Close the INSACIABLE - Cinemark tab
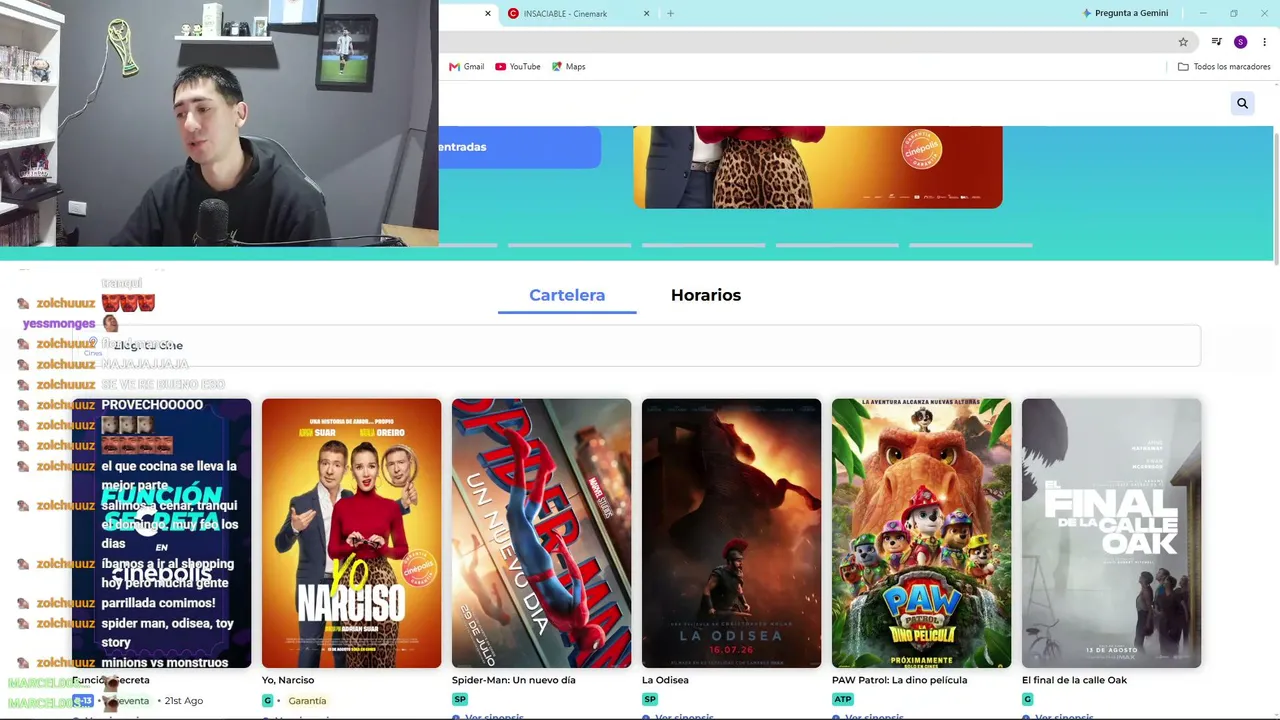 pos(646,13)
